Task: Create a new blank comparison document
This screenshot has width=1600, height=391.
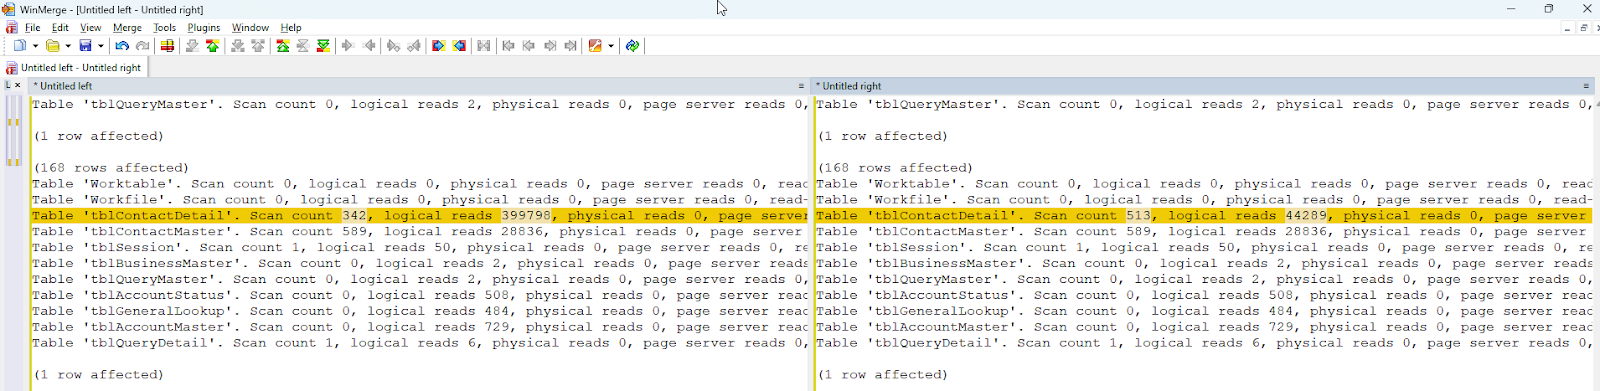Action: tap(19, 46)
